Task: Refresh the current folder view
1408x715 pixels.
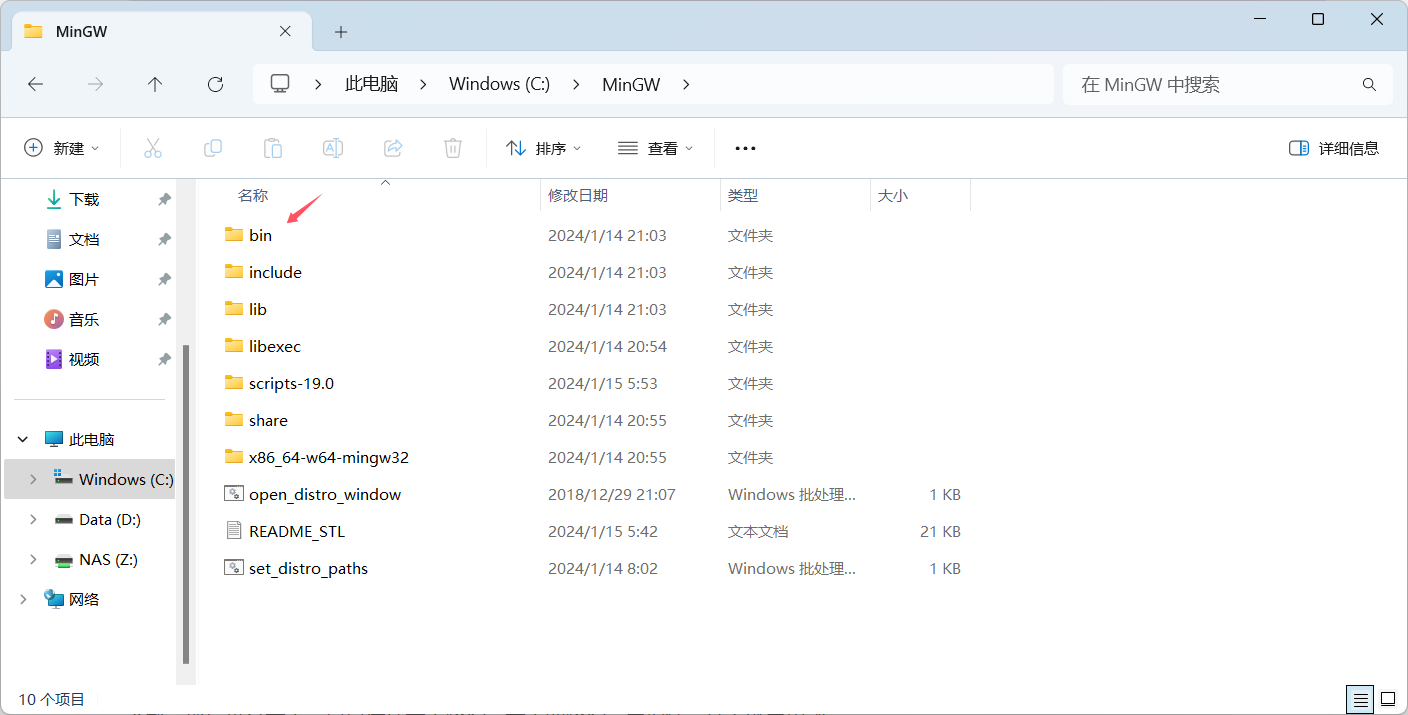Action: [215, 85]
